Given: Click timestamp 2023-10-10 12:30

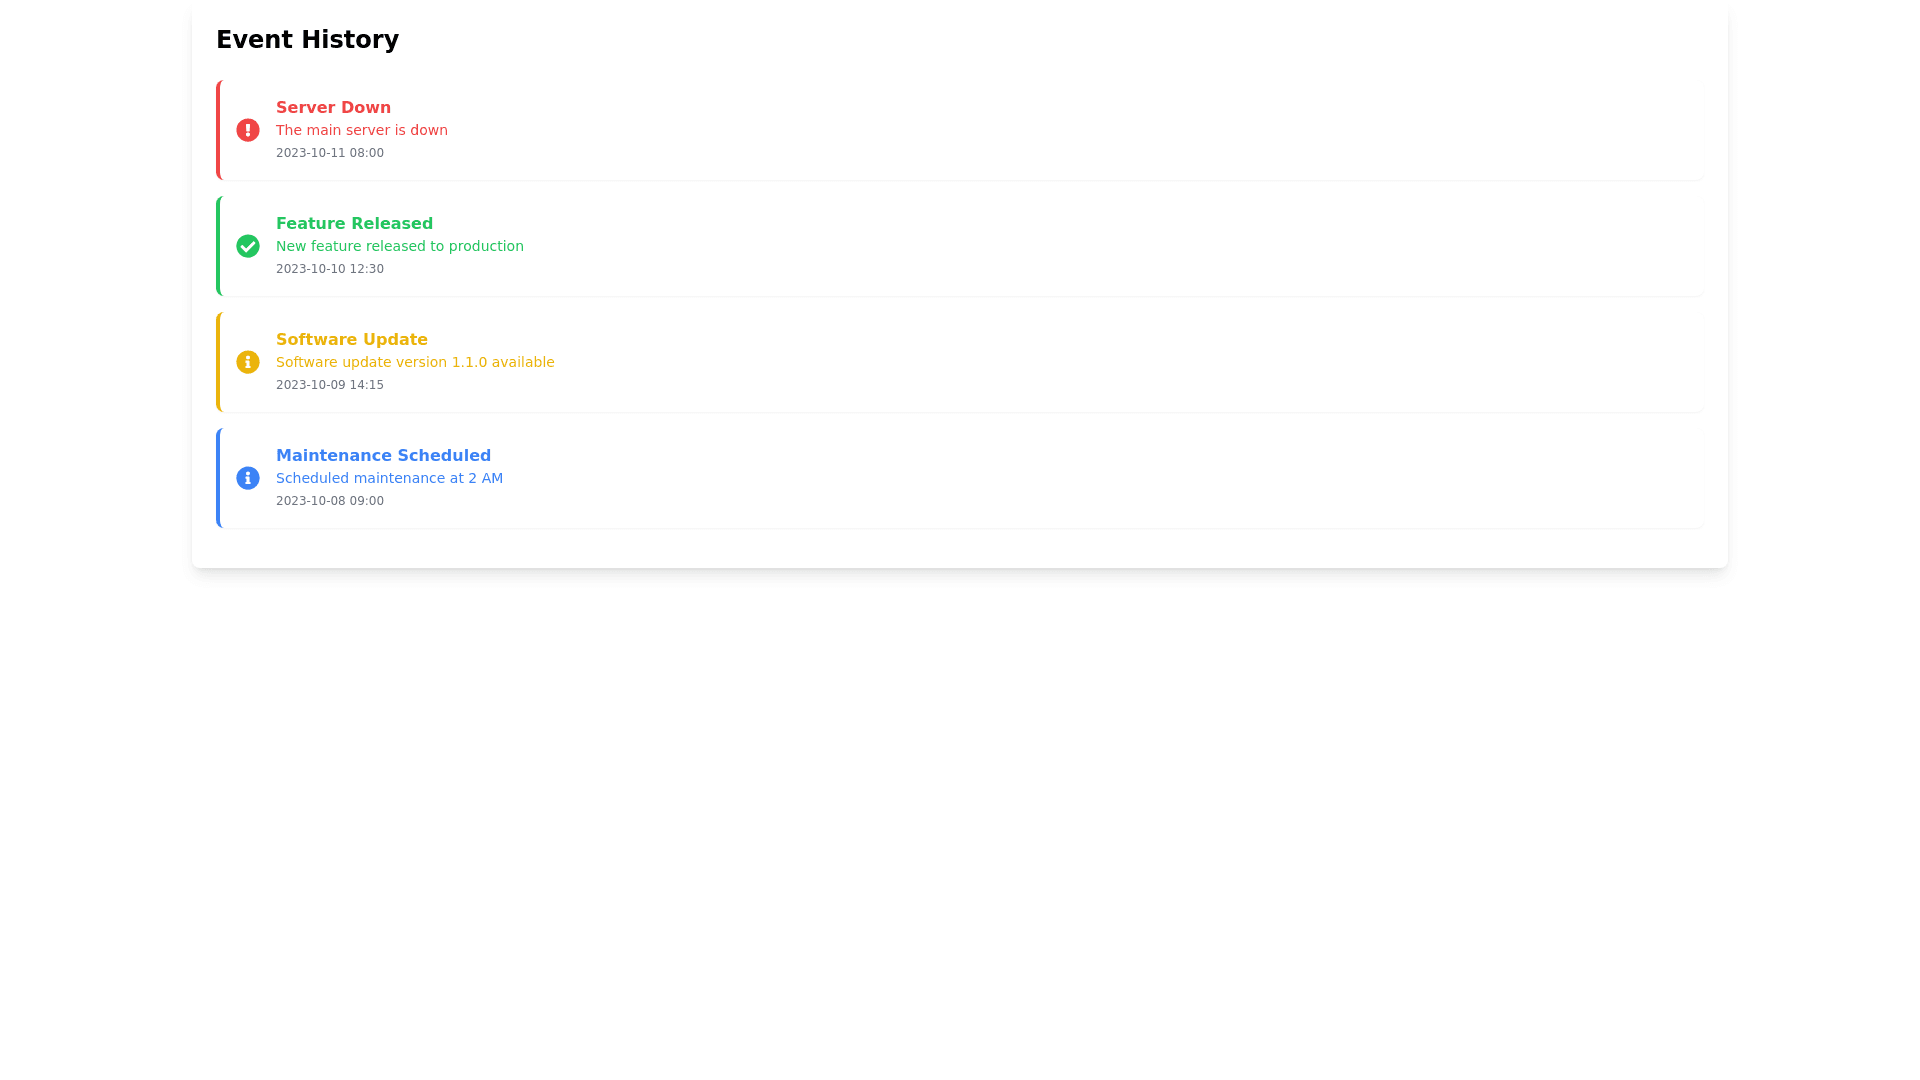Looking at the screenshot, I should [x=329, y=269].
